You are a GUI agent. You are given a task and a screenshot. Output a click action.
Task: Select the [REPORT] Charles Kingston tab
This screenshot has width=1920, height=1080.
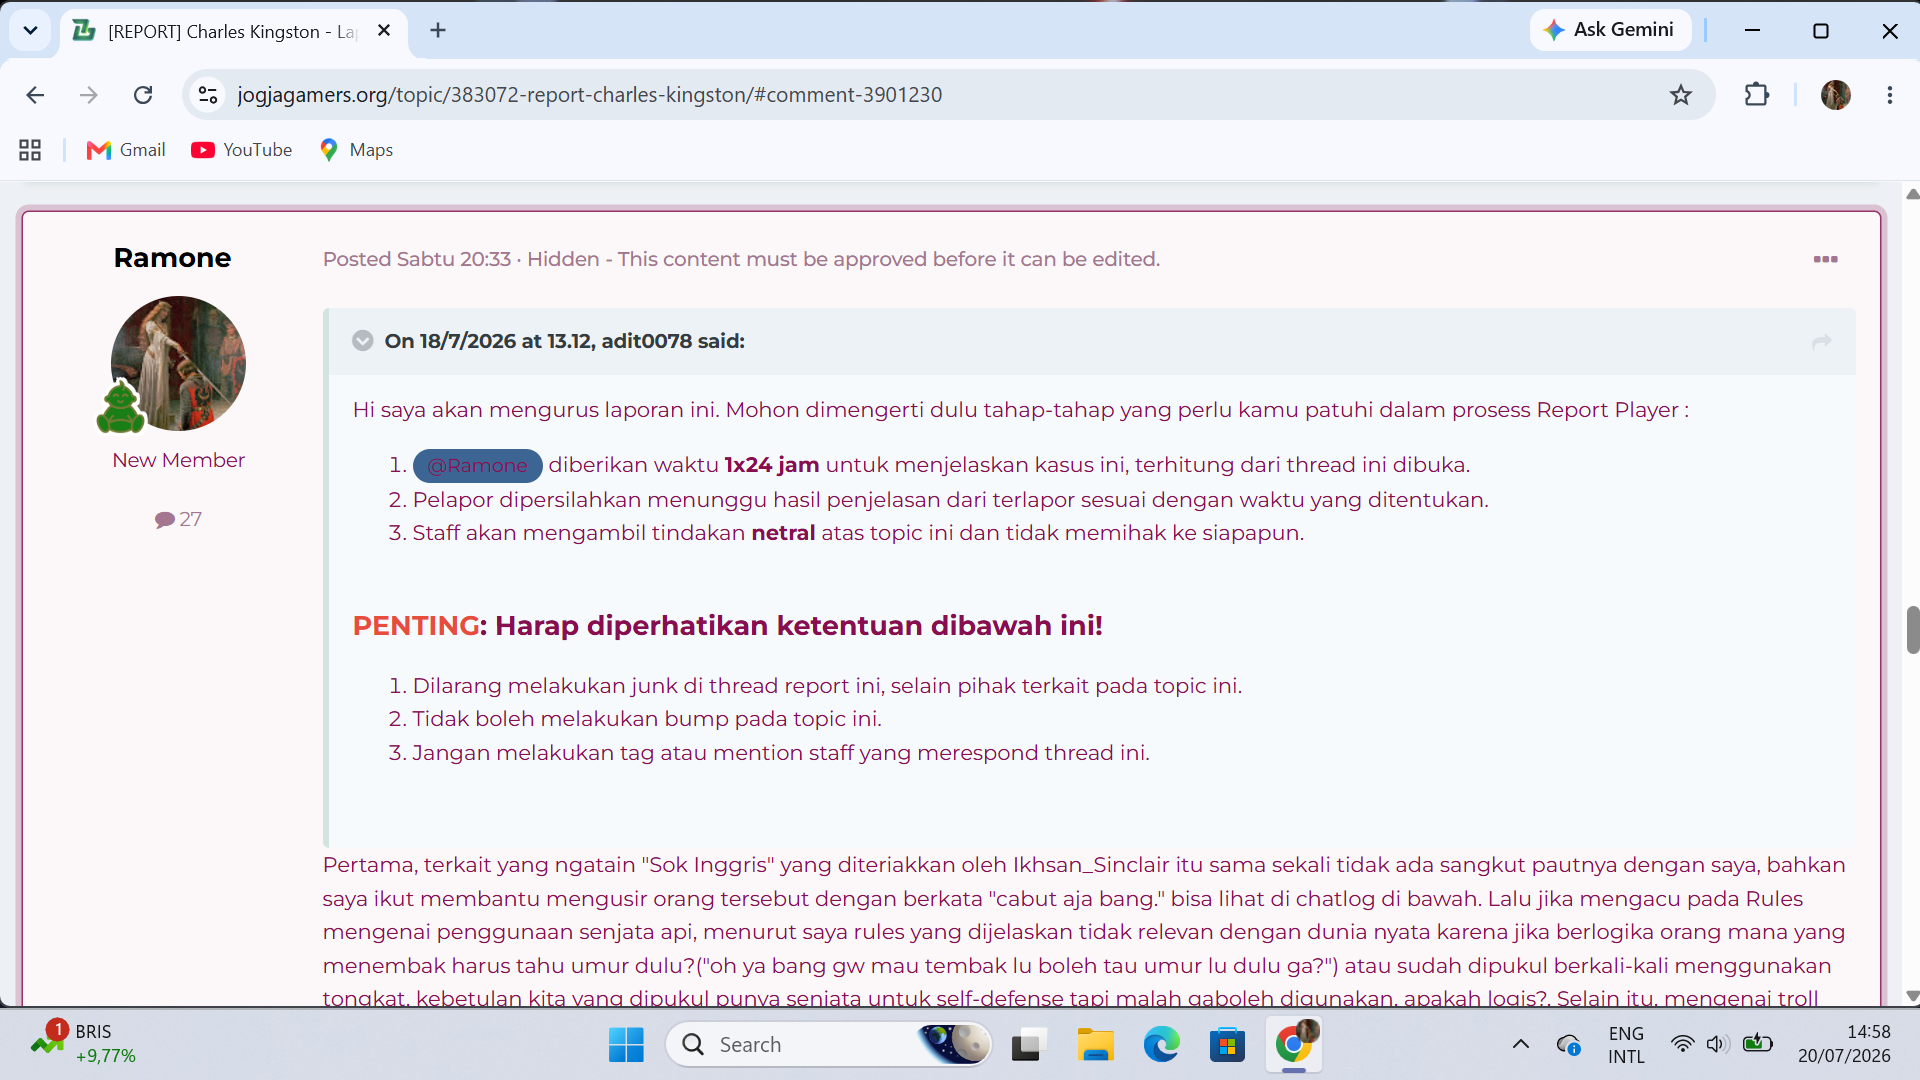pyautogui.click(x=233, y=31)
